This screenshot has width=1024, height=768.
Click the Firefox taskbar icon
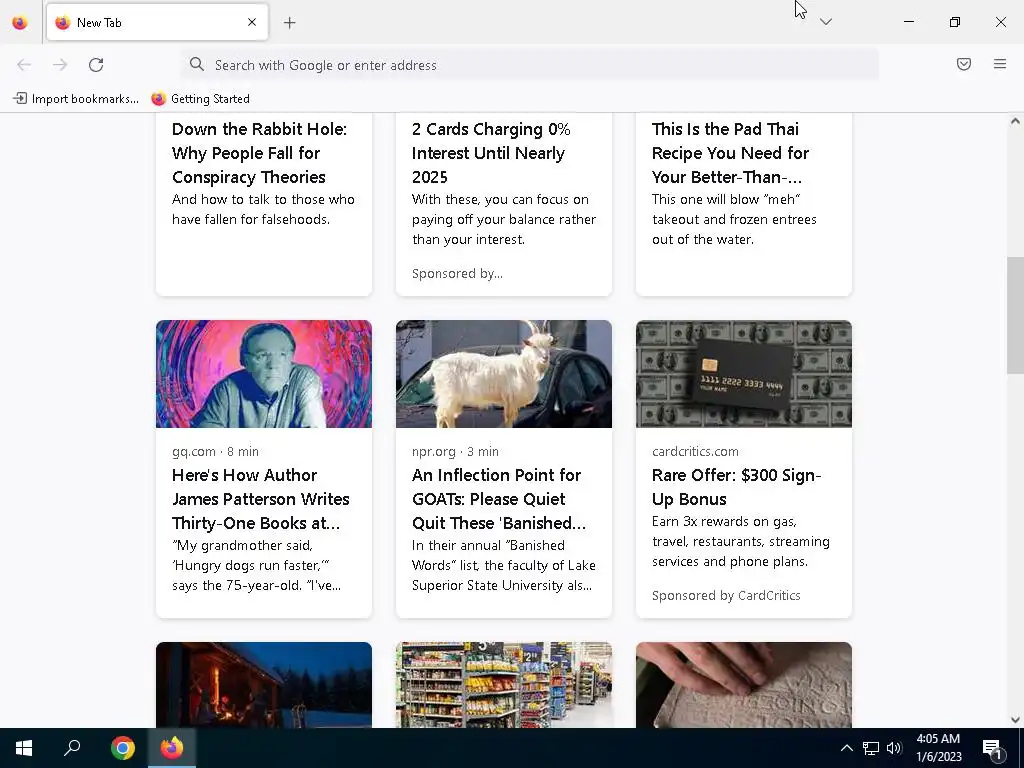click(x=172, y=748)
